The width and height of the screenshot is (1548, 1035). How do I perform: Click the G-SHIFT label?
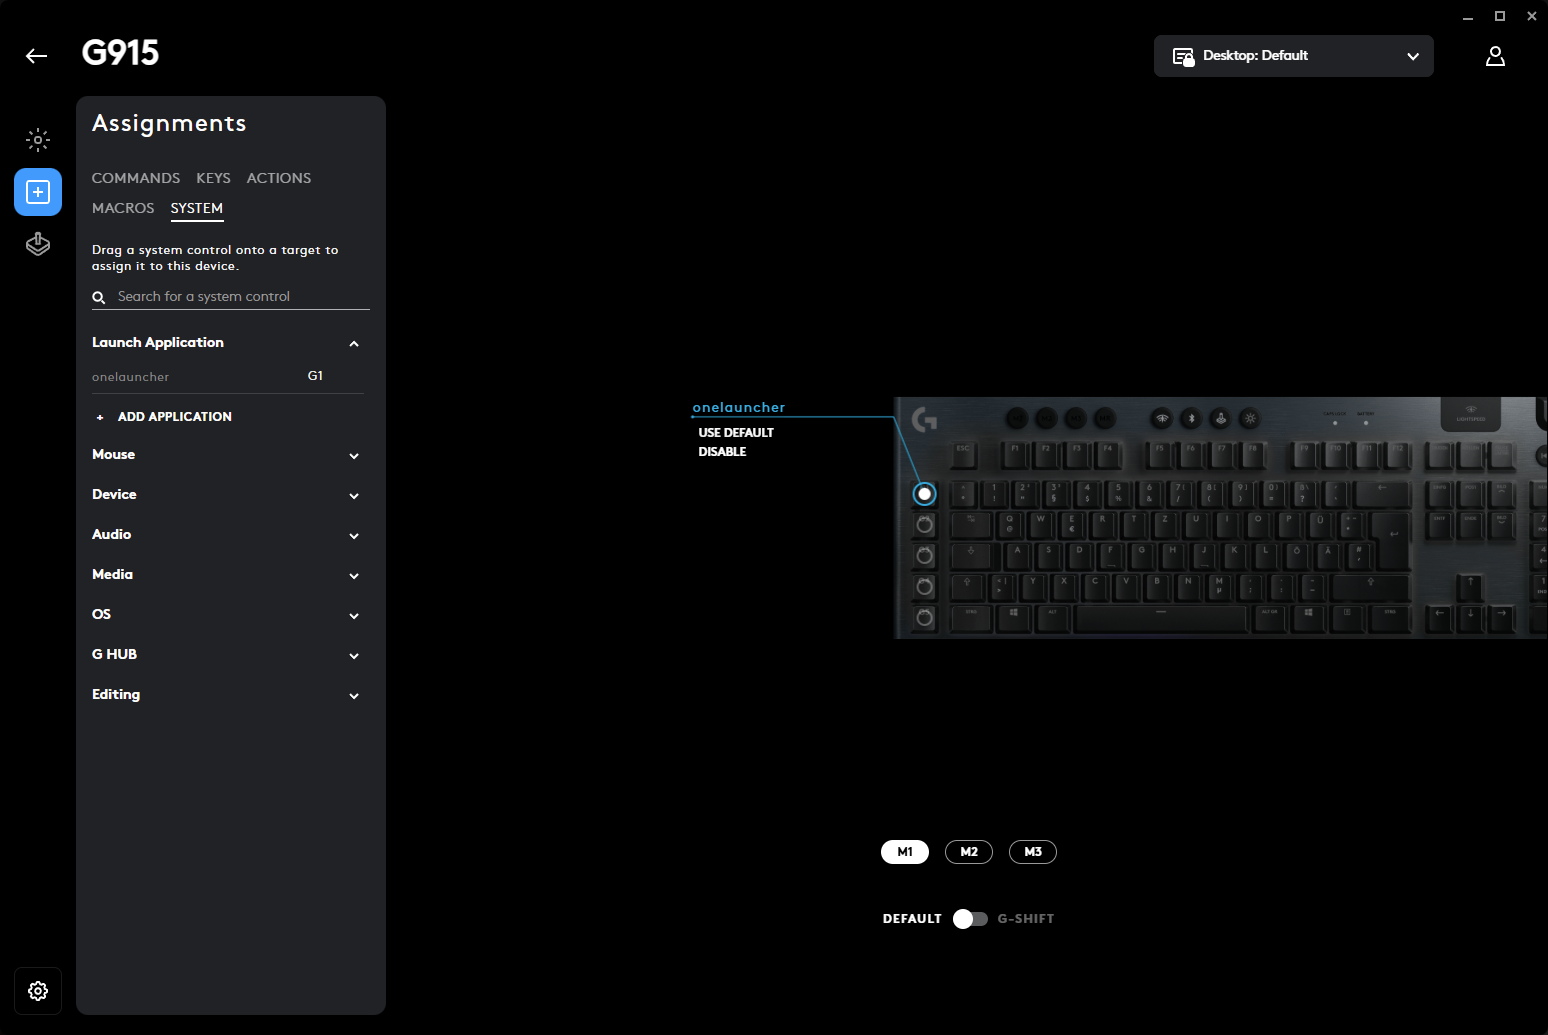tap(1026, 919)
